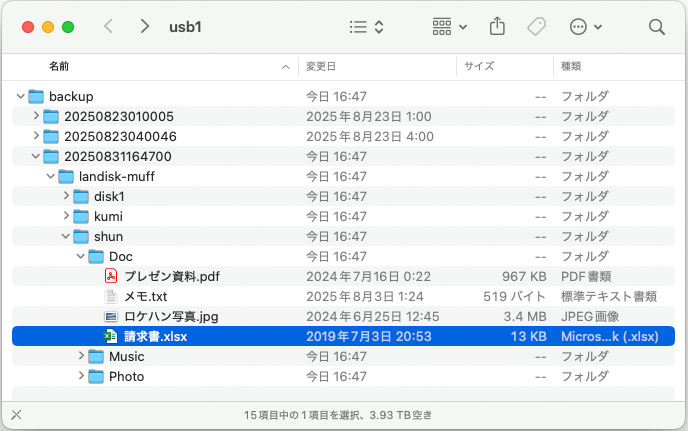
Task: Sort by the 種類 column header
Action: coord(571,66)
